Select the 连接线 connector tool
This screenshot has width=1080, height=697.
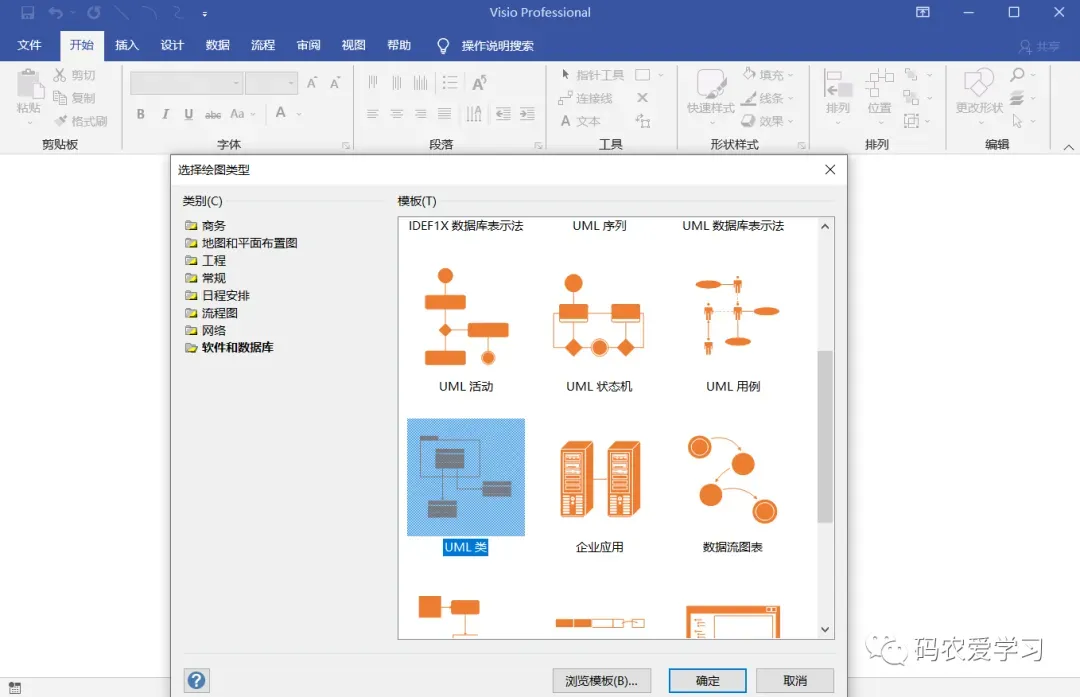pos(585,98)
